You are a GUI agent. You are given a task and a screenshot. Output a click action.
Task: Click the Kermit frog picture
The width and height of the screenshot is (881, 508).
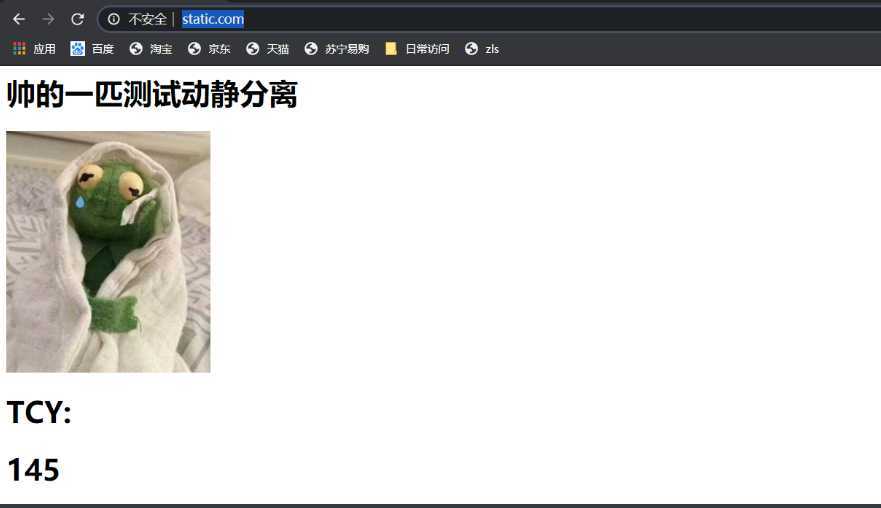pos(108,252)
